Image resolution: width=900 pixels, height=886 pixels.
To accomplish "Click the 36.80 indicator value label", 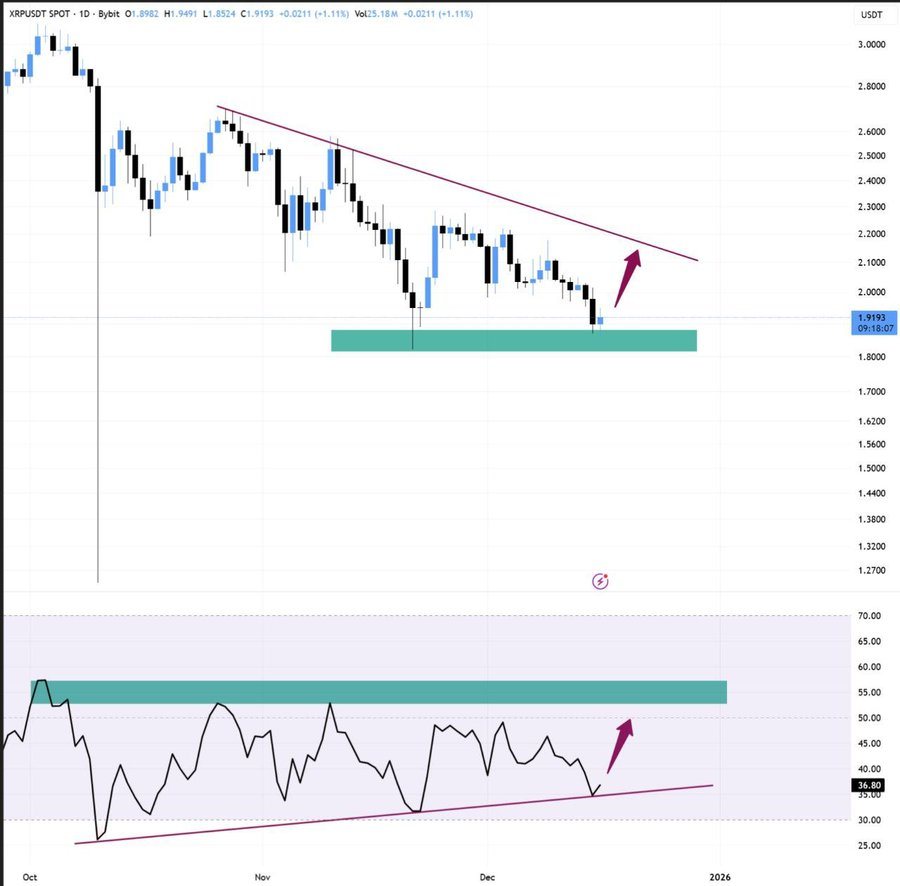I will coord(867,784).
